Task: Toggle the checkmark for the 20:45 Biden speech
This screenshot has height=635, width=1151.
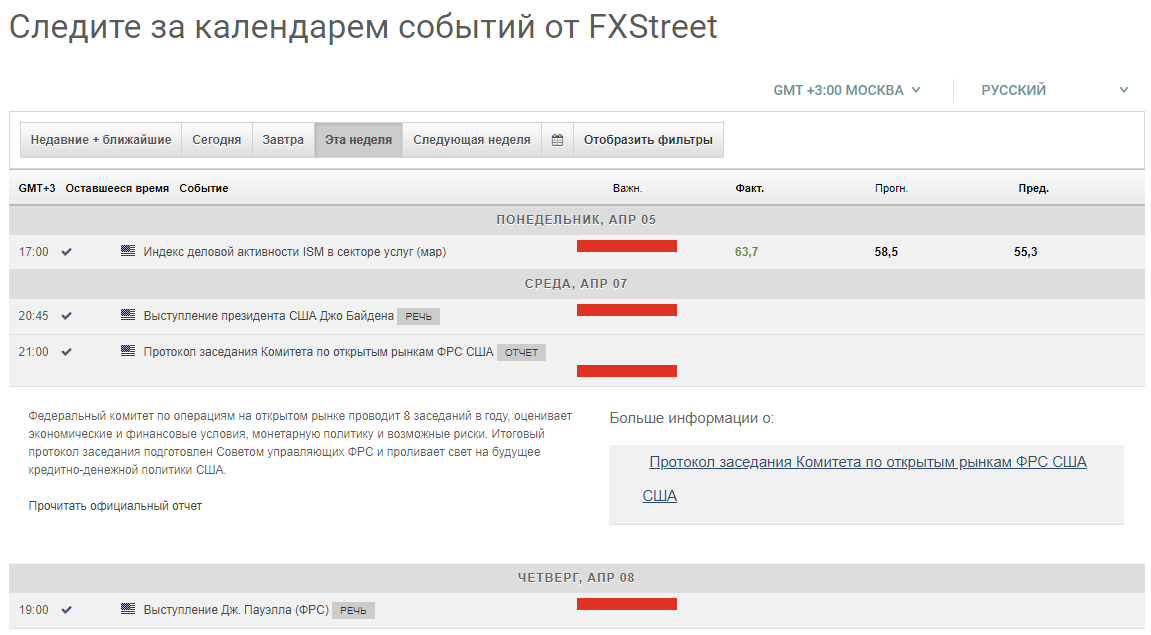Action: pos(67,316)
